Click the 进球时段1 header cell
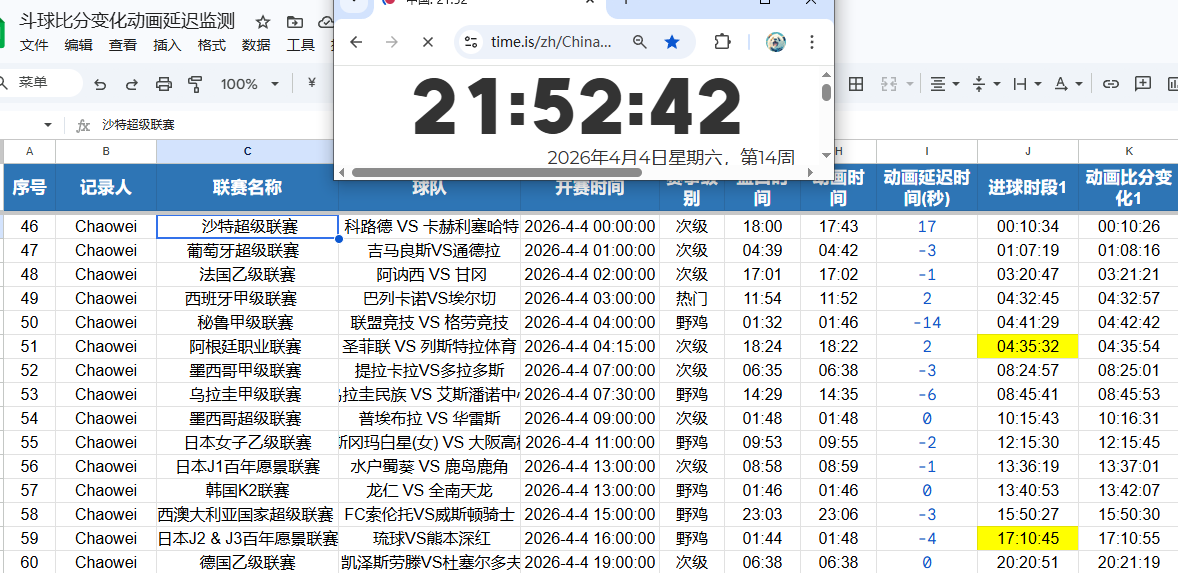This screenshot has height=573, width=1178. (x=1028, y=187)
